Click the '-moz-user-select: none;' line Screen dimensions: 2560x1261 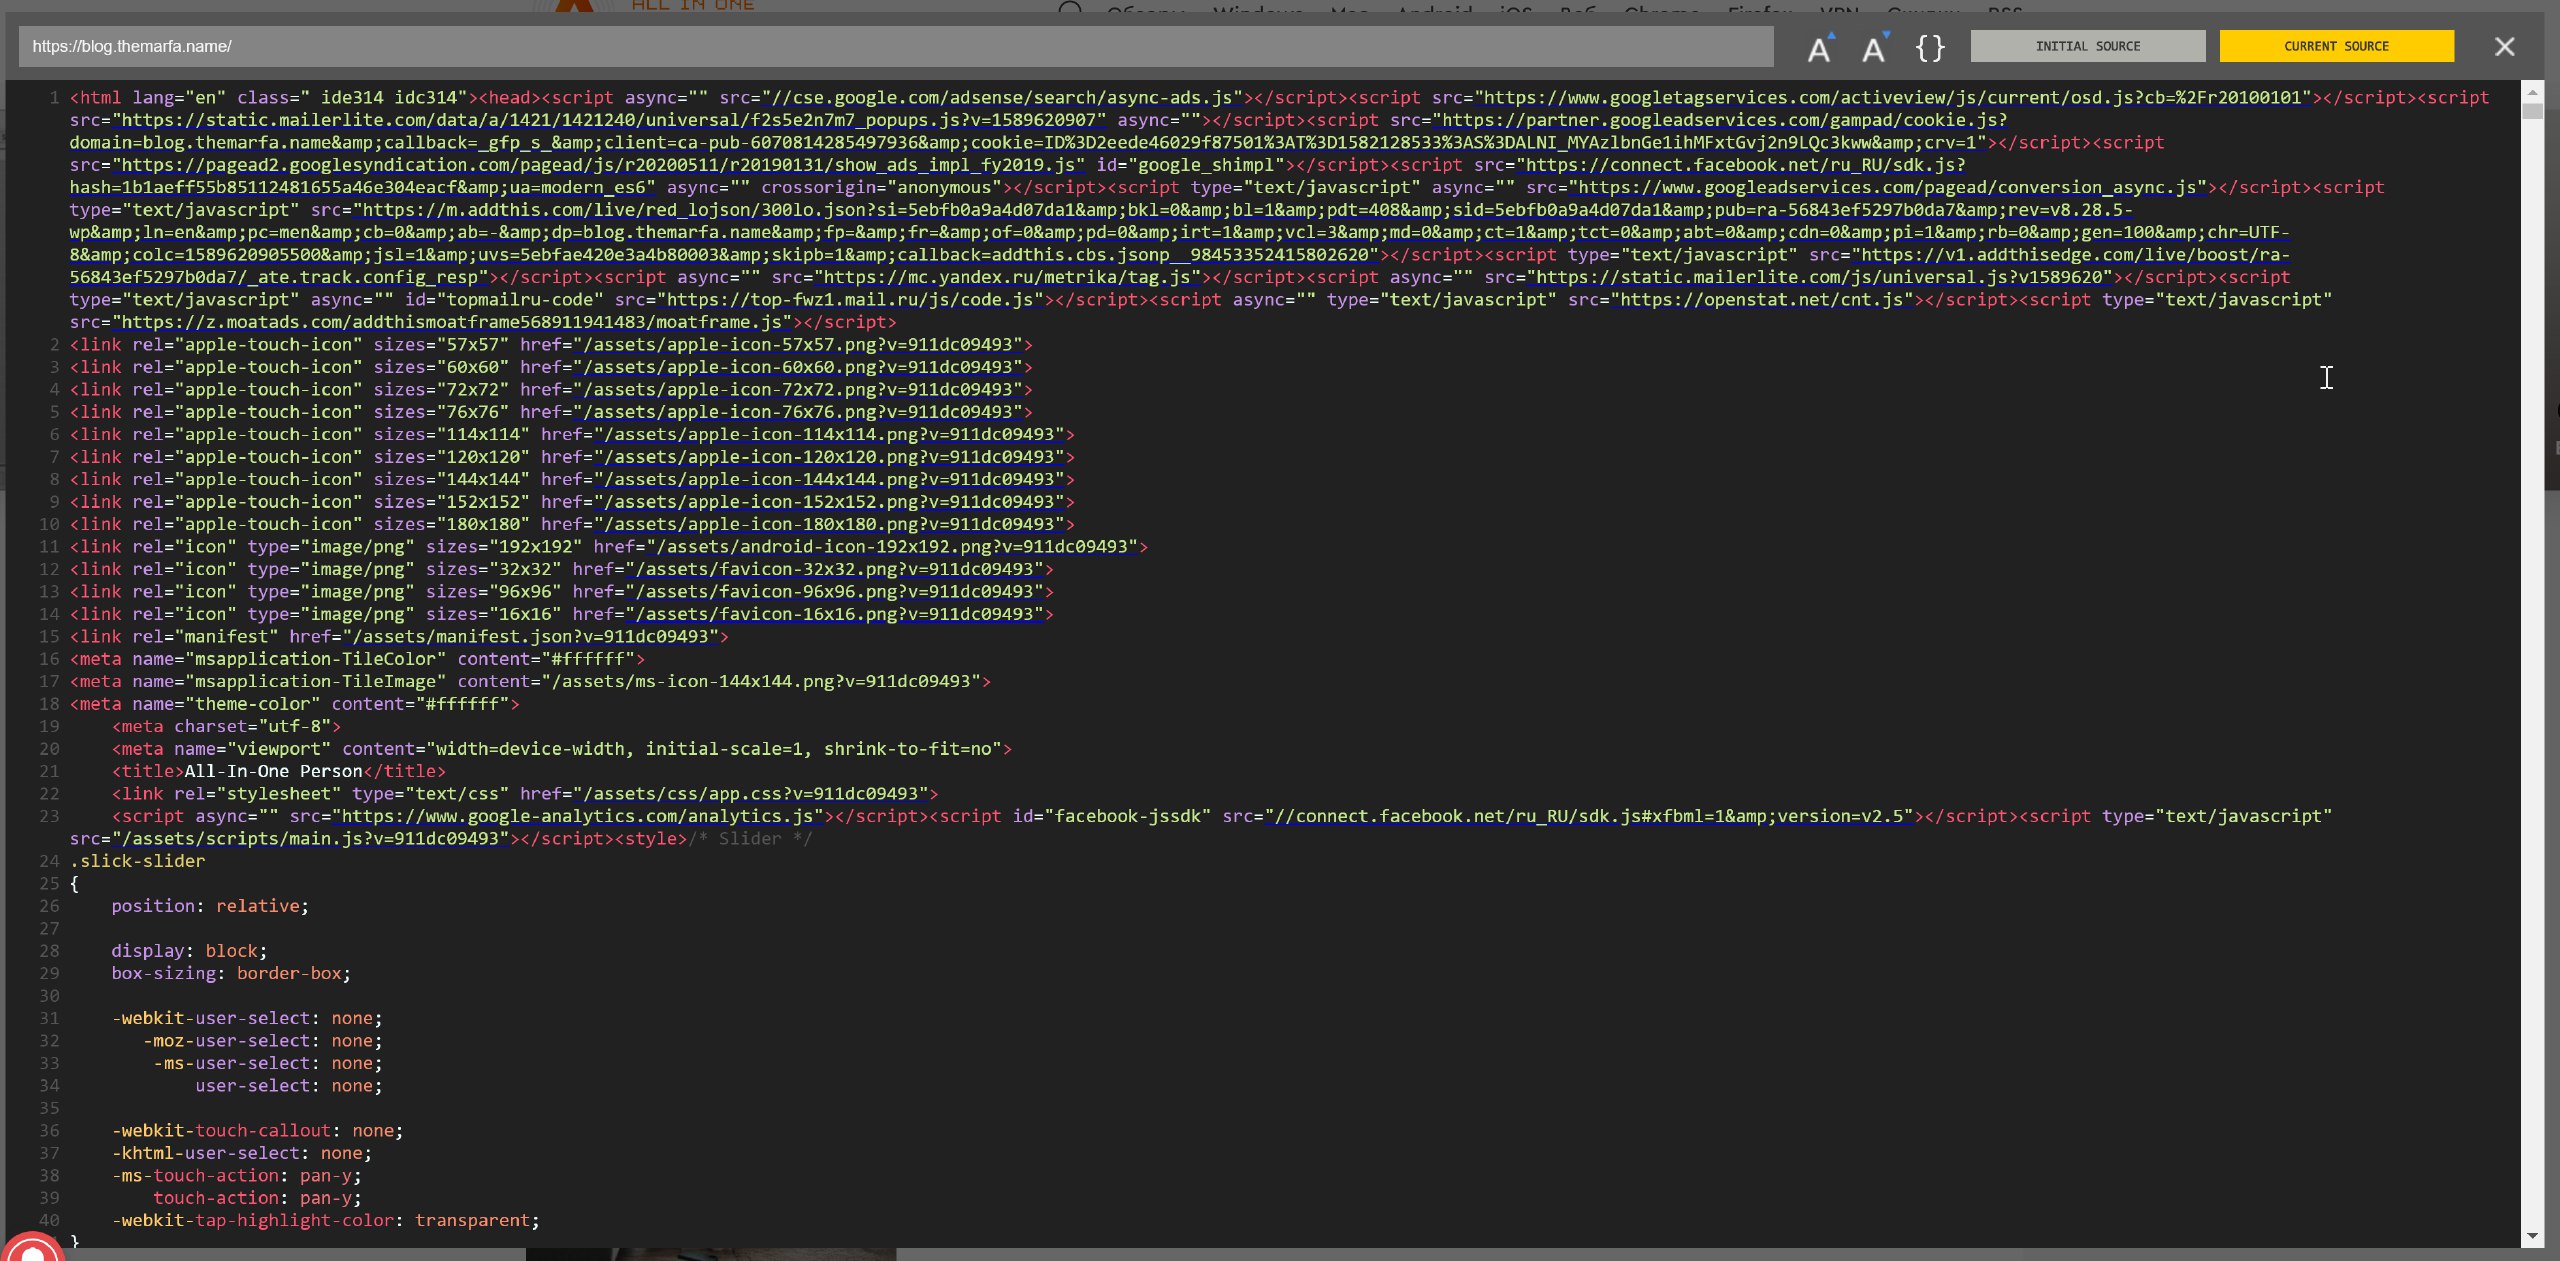(262, 1041)
